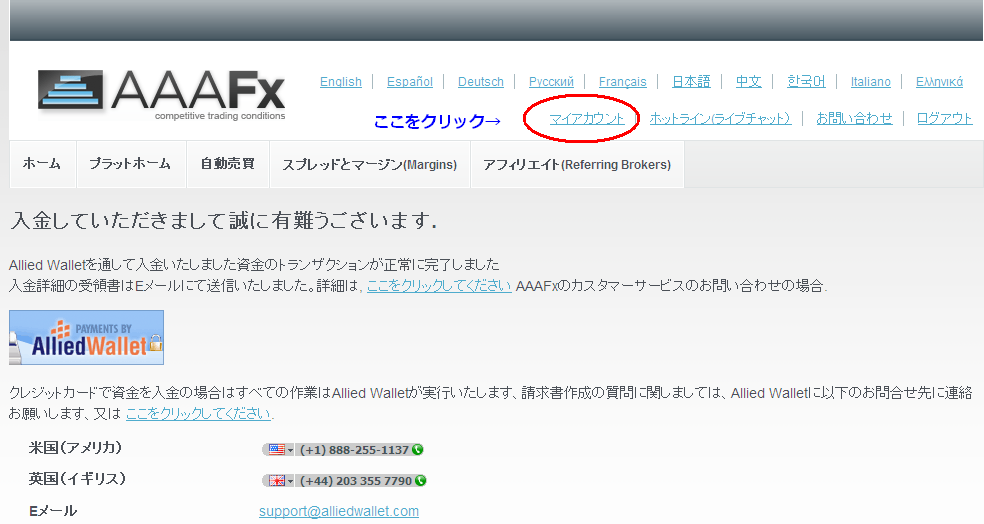Click the 米国(アメリカ) label
This screenshot has height=524, width=984.
coord(75,447)
